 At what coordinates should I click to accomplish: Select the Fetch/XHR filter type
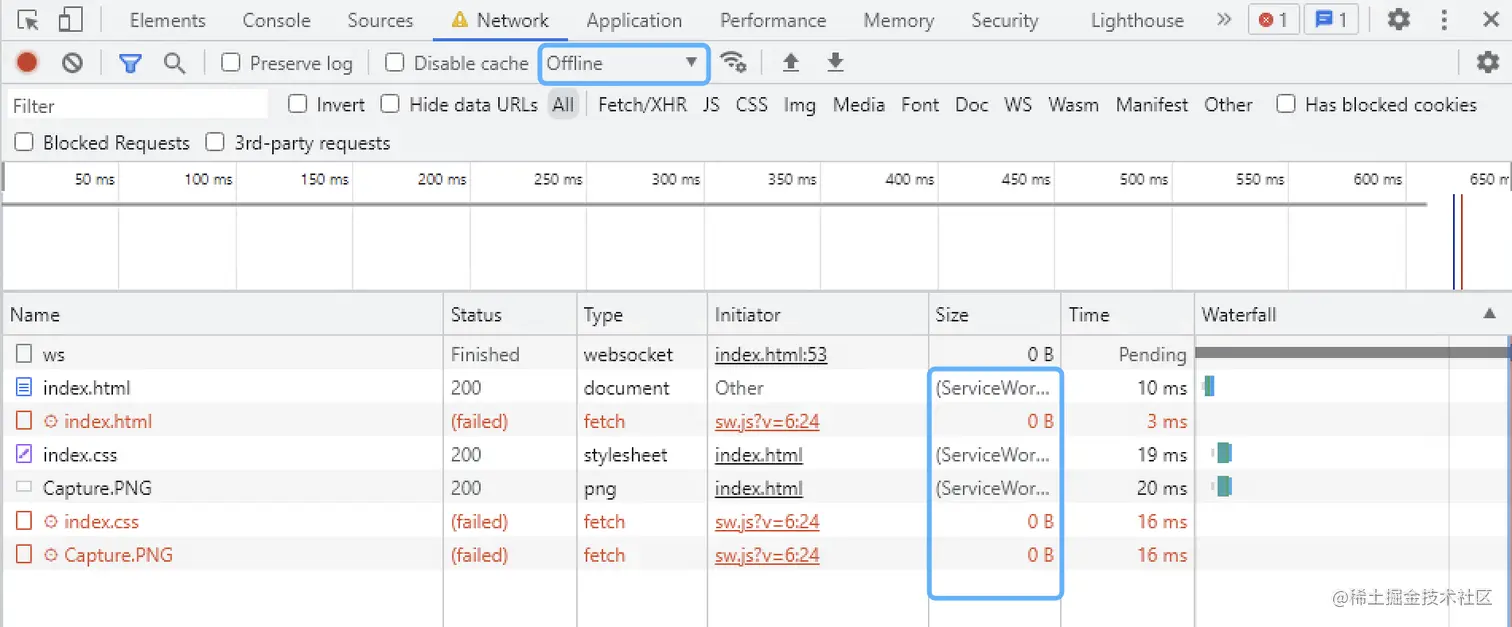tap(642, 105)
